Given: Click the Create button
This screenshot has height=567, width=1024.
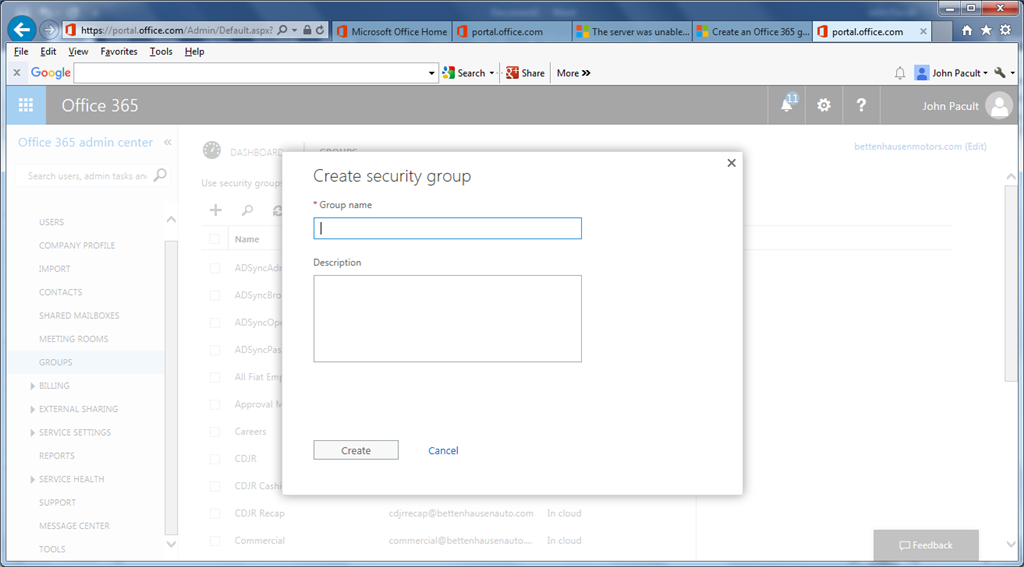Looking at the screenshot, I should coord(356,450).
